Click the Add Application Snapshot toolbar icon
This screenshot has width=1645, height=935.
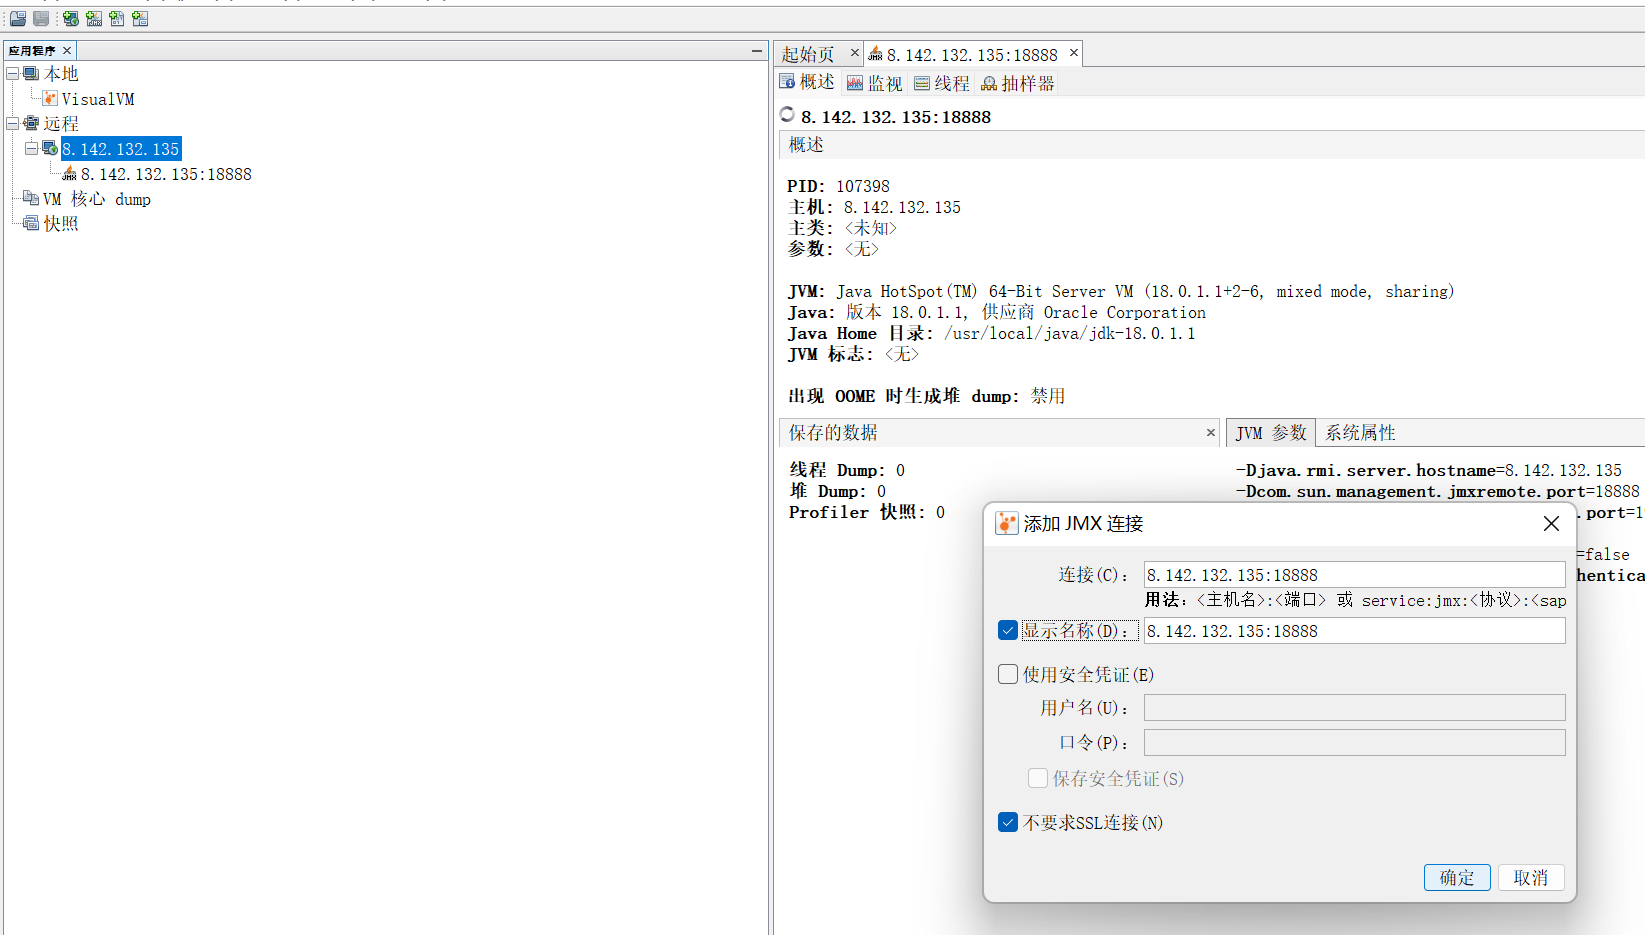(140, 19)
